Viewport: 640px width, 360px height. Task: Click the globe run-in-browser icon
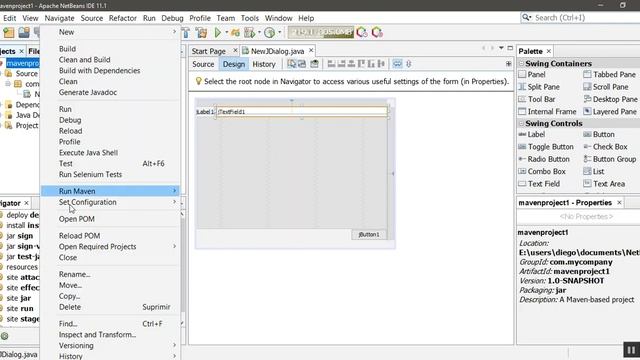pos(269,32)
